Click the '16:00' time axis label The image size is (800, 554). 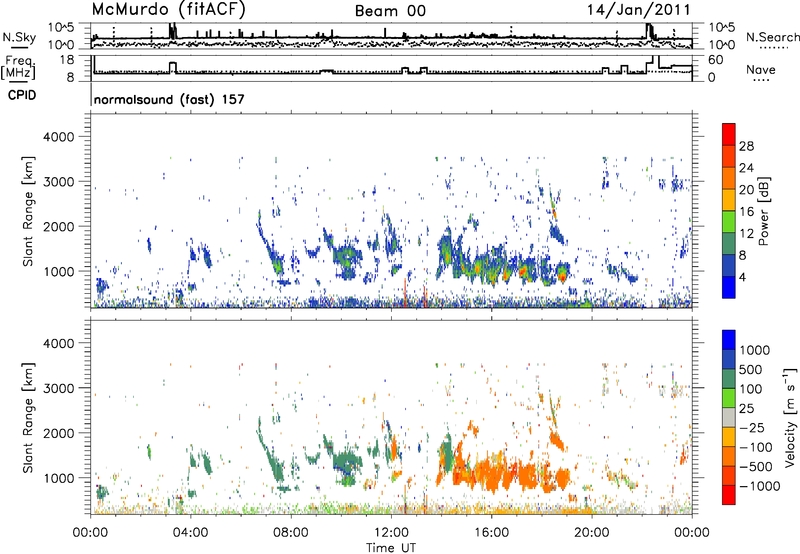[x=491, y=533]
